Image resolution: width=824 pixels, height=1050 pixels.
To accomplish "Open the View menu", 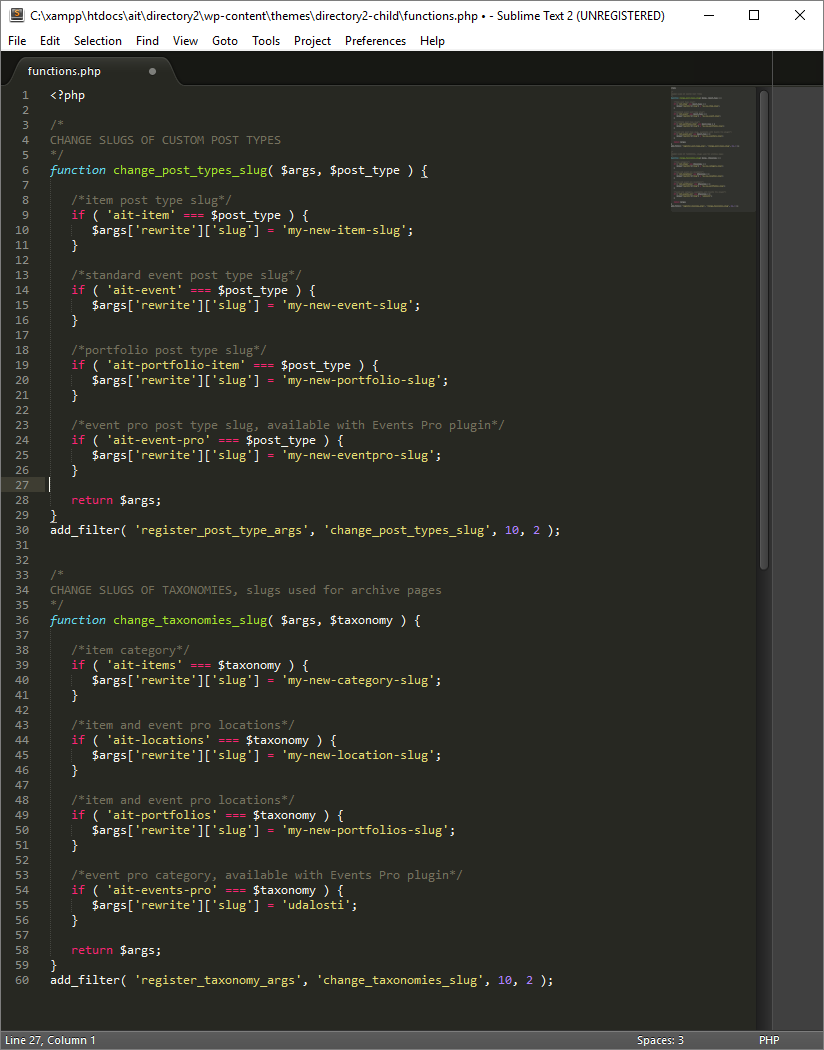I will point(185,41).
